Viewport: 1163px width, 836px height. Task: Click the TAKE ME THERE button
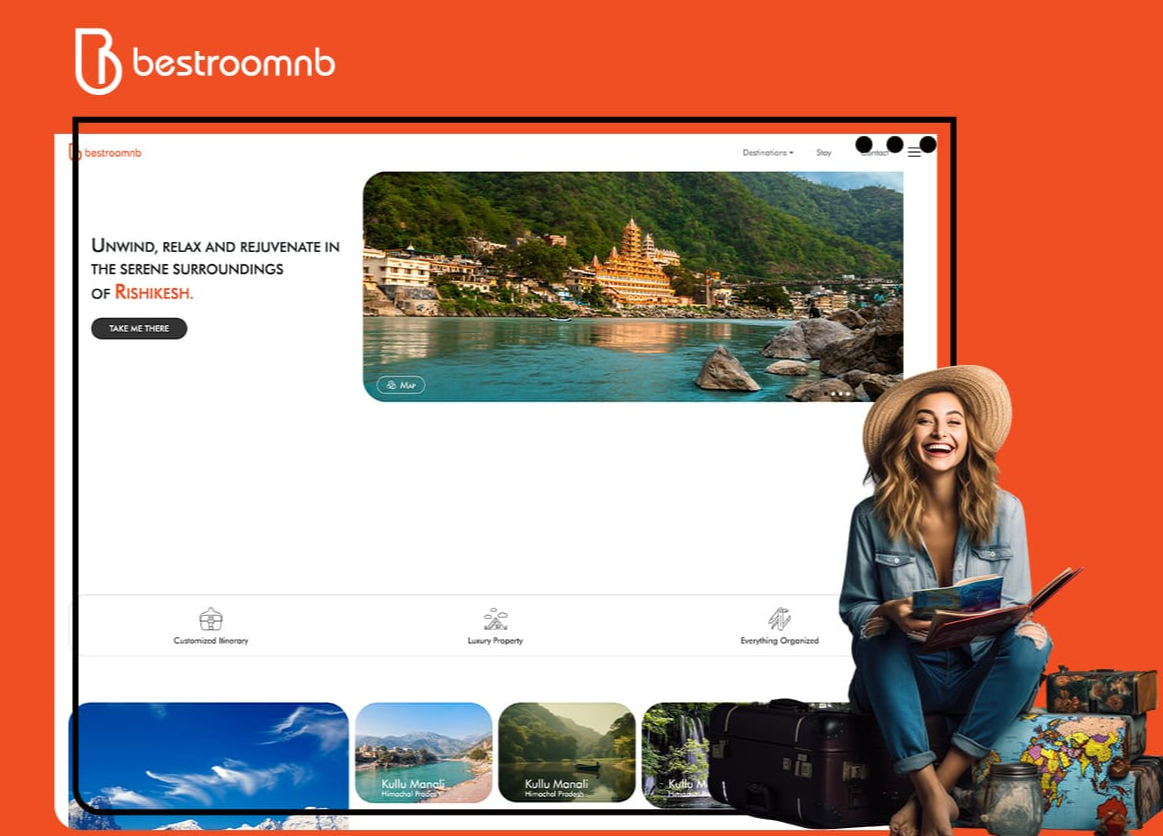[x=138, y=328]
